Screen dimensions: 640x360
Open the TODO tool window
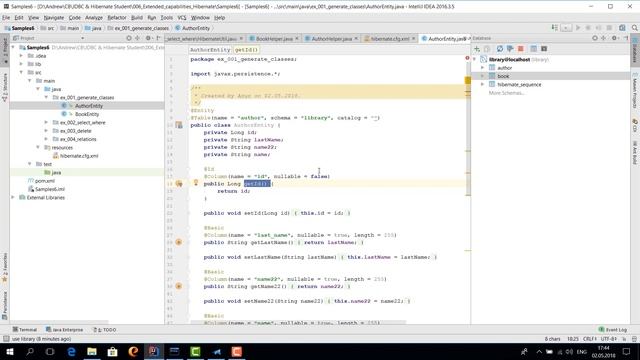[105, 329]
